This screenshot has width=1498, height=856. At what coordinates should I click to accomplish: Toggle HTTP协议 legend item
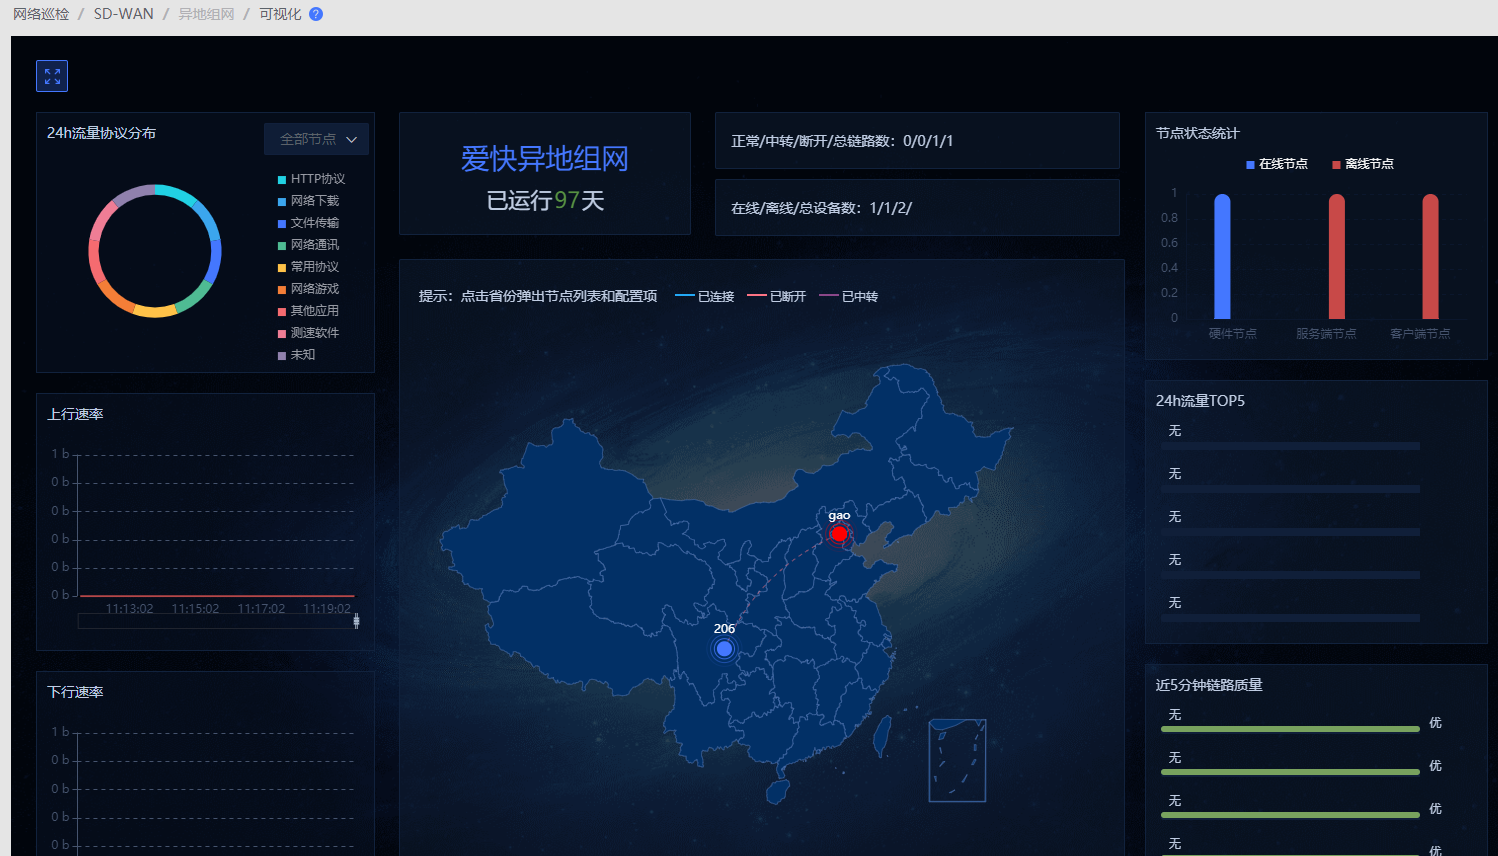point(311,179)
